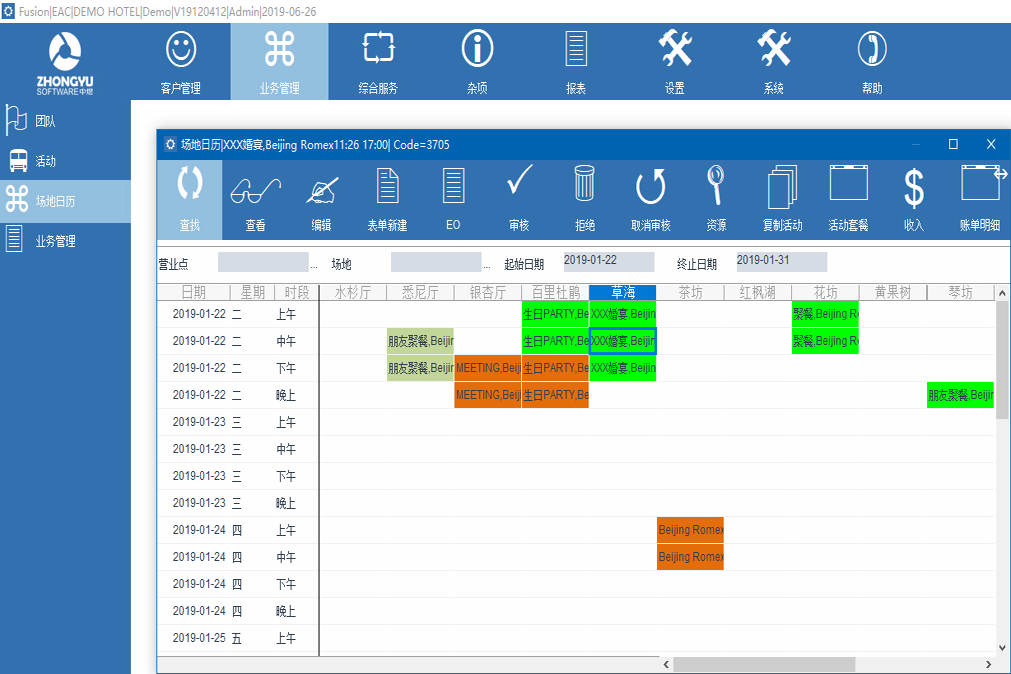Open 团队 in the left sidebar
Image resolution: width=1011 pixels, height=674 pixels.
[x=45, y=121]
